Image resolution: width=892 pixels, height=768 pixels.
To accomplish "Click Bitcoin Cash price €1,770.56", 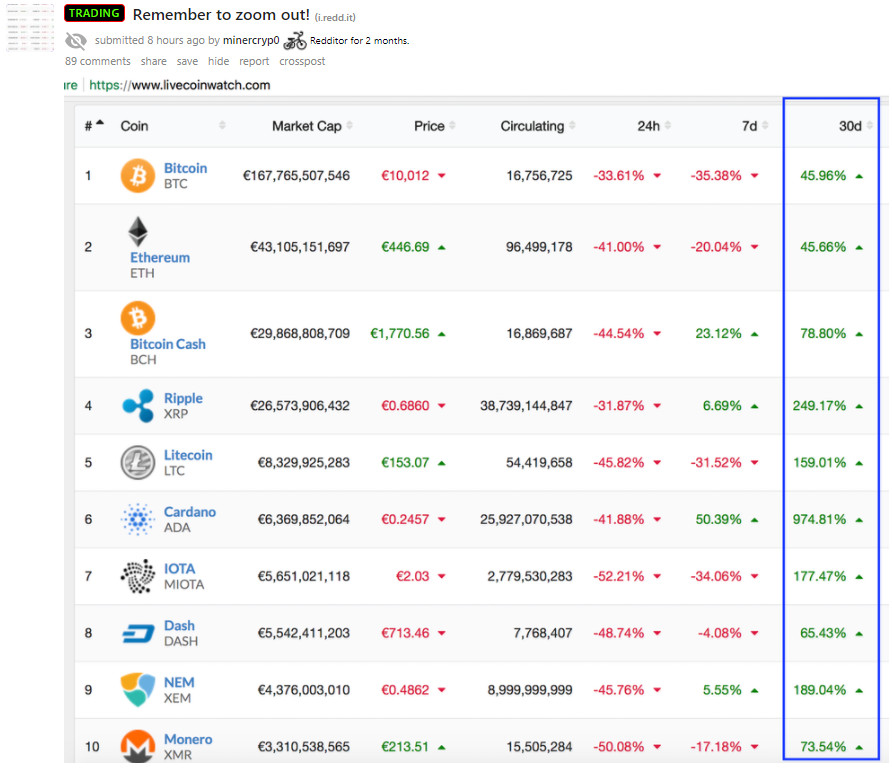I will pos(400,333).
